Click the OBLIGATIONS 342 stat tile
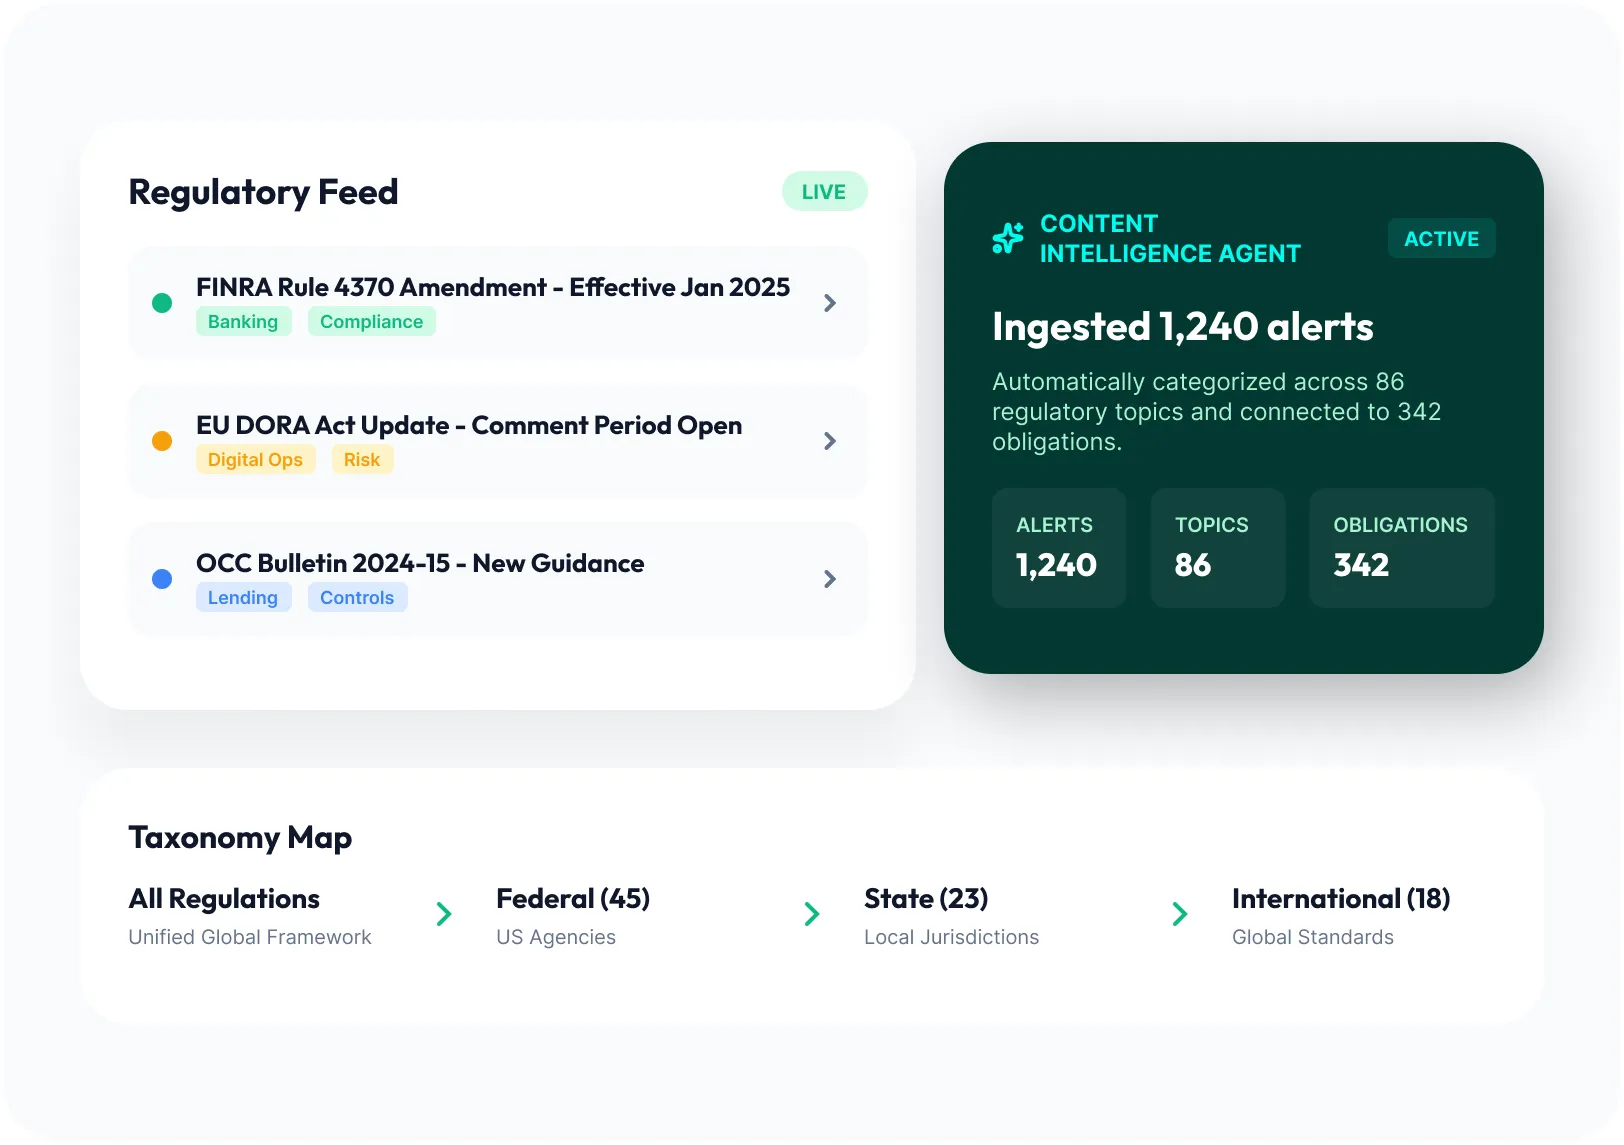Screen dimensions: 1624x1145 (1402, 548)
